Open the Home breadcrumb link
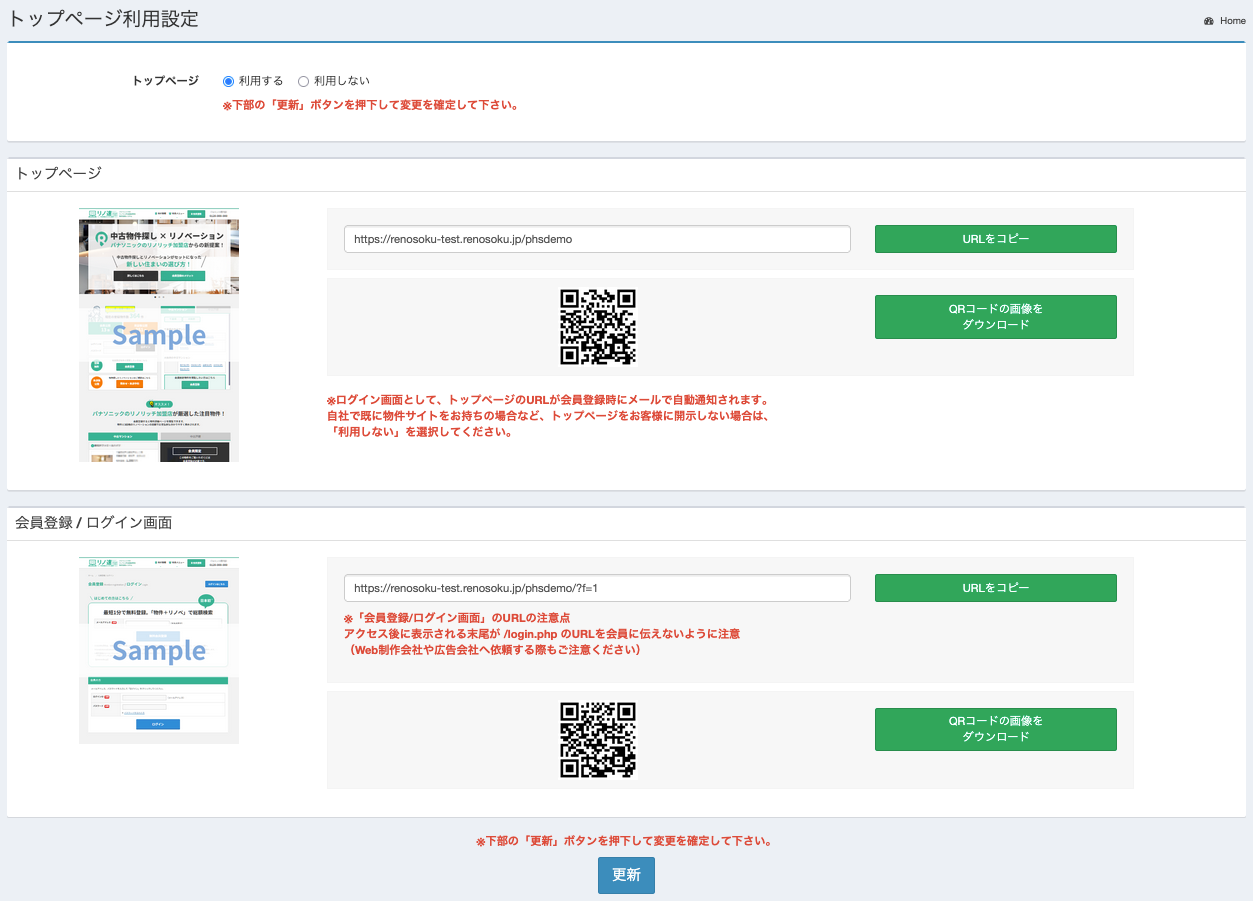This screenshot has width=1253, height=901. pyautogui.click(x=1232, y=21)
